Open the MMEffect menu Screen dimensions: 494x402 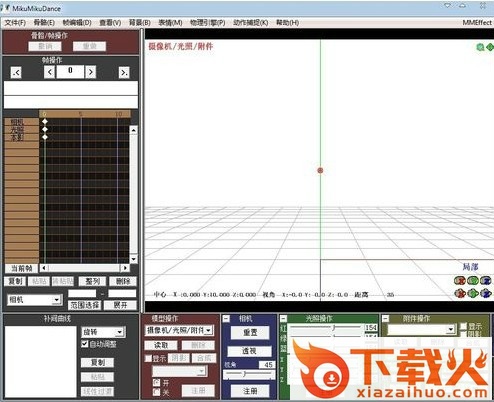click(x=477, y=23)
